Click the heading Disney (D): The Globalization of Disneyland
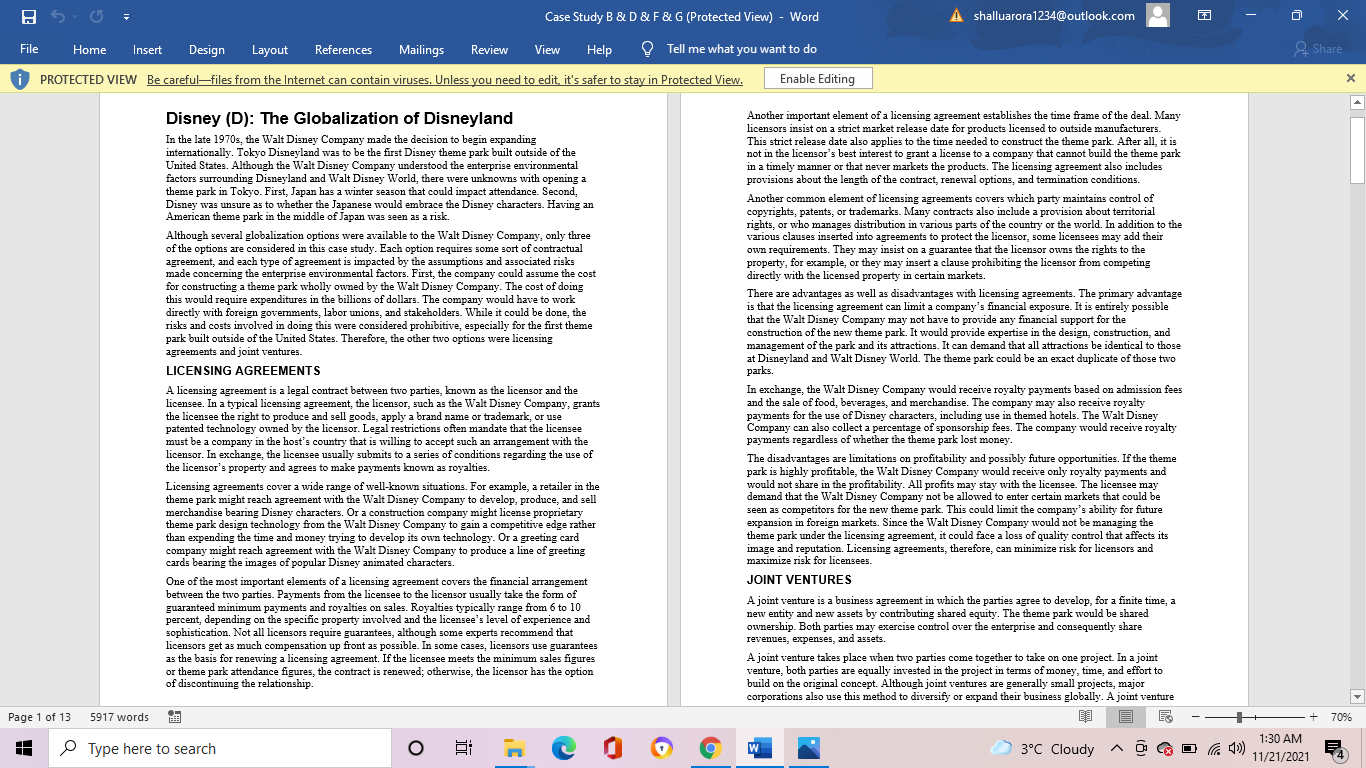The height and width of the screenshot is (768, 1366). click(x=339, y=119)
